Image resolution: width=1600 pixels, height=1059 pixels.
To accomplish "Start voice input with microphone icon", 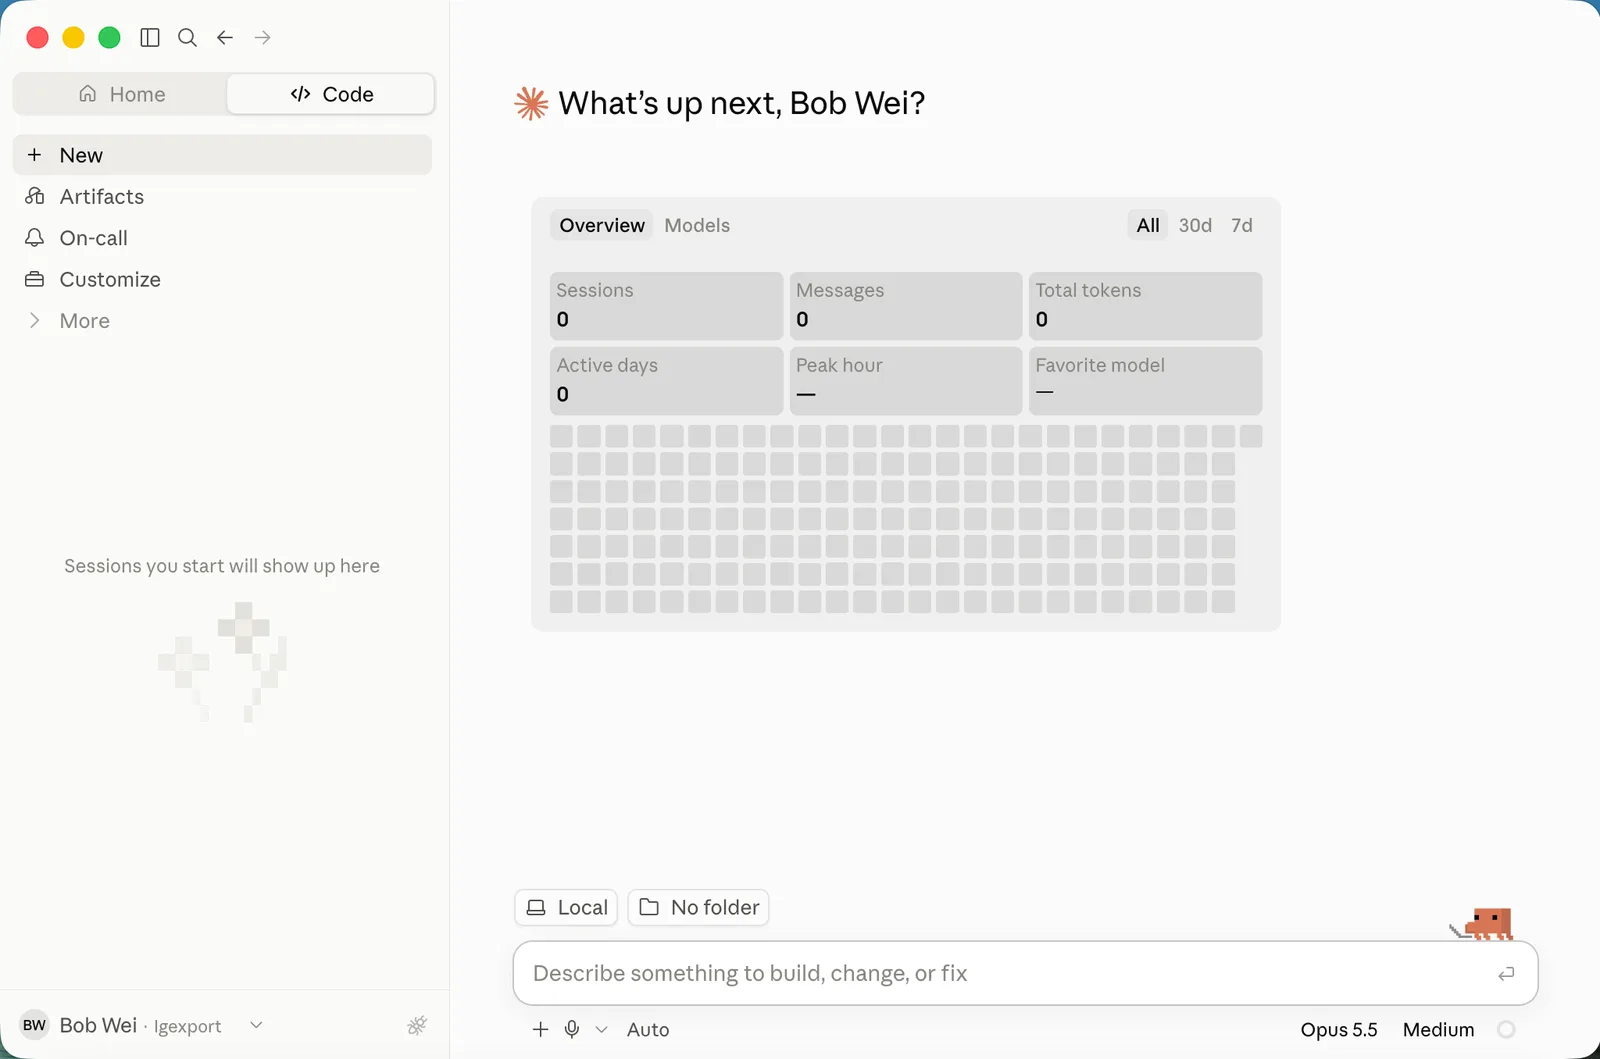I will click(572, 1029).
